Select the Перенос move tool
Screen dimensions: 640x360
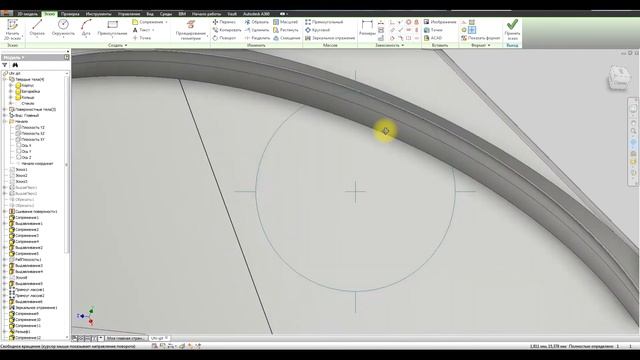click(224, 22)
